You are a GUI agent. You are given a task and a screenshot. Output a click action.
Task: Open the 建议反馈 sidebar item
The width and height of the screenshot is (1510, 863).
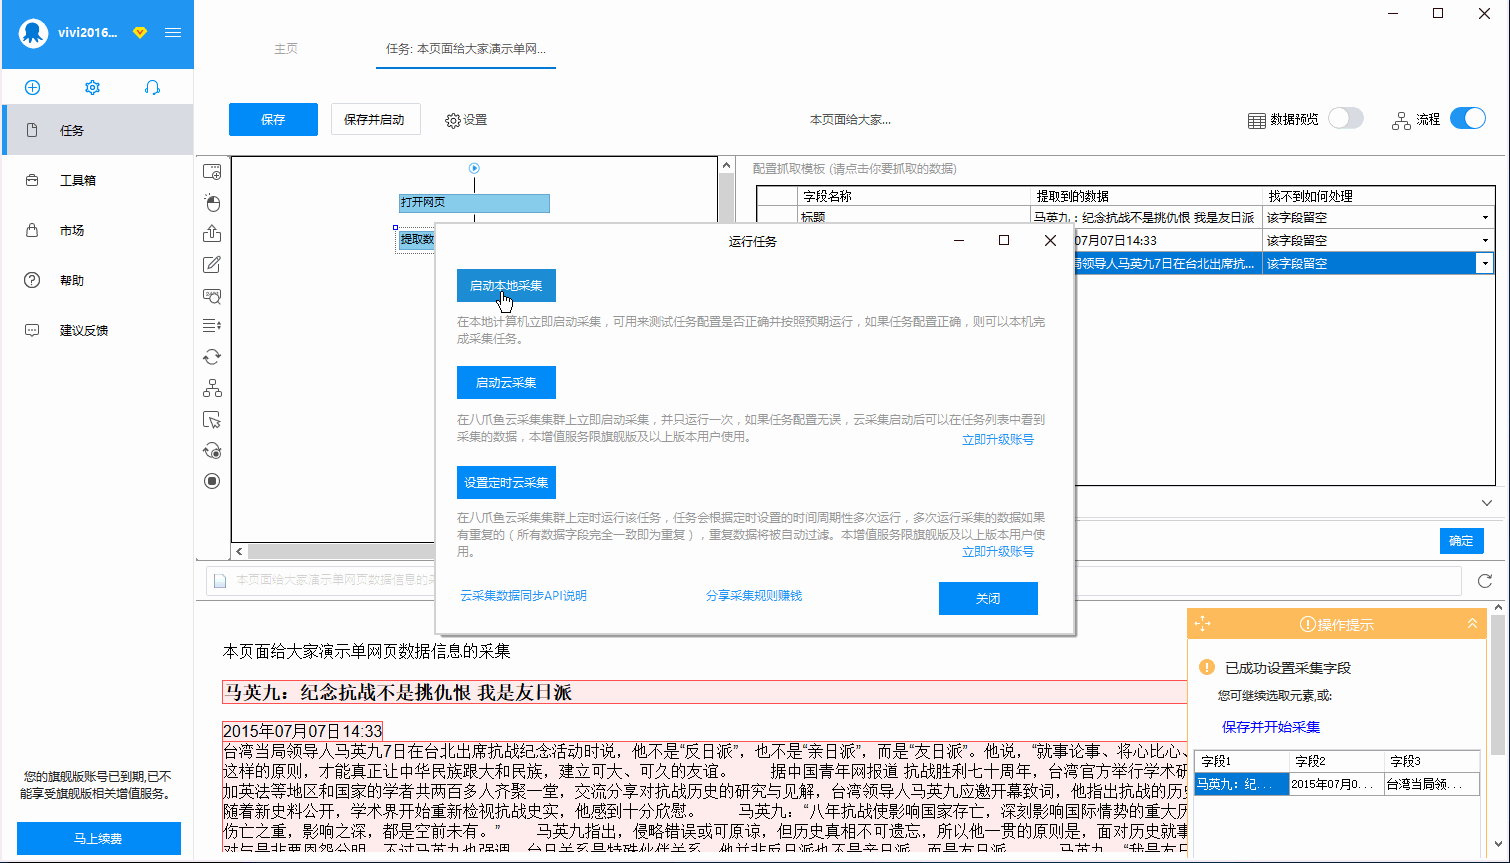point(97,330)
